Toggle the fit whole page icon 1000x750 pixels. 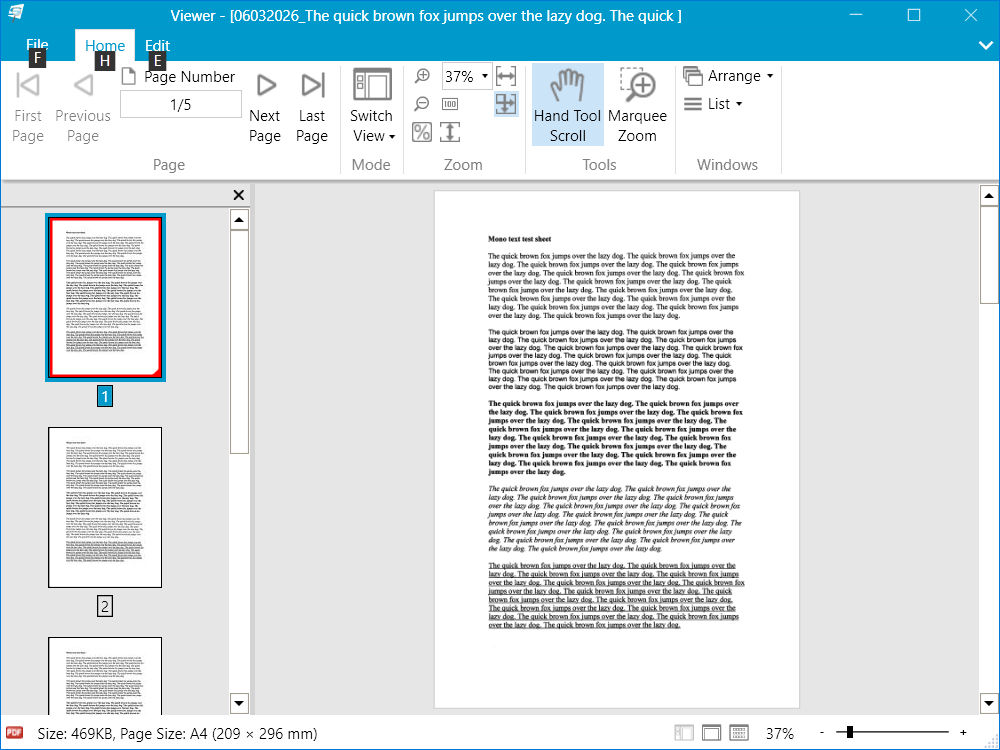506,104
